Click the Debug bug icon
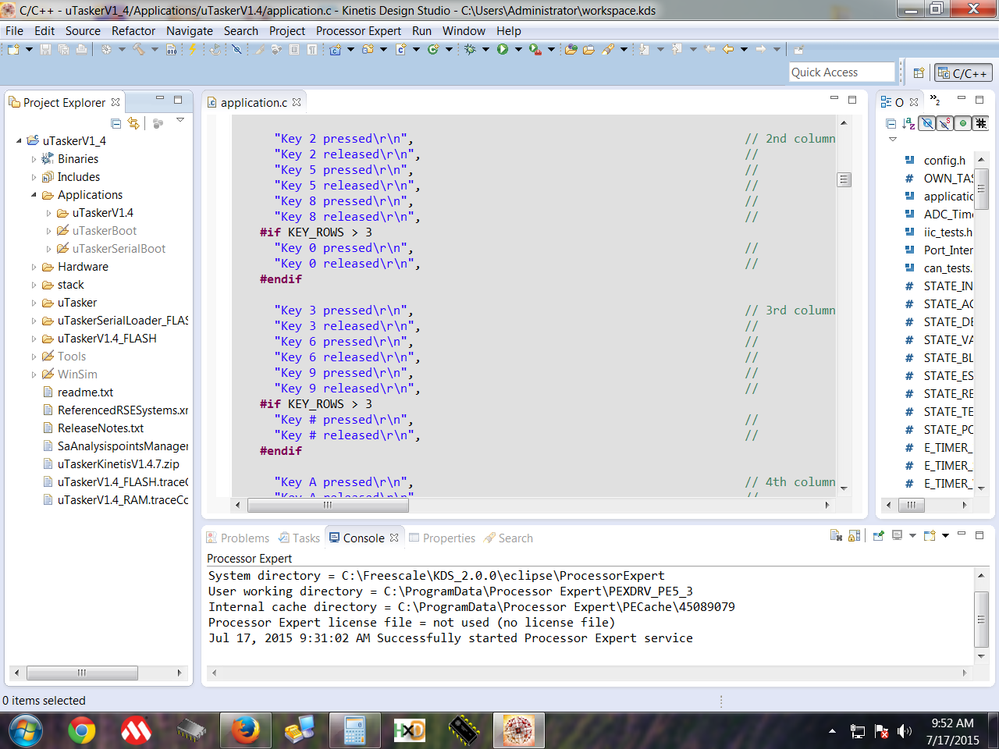 point(470,49)
